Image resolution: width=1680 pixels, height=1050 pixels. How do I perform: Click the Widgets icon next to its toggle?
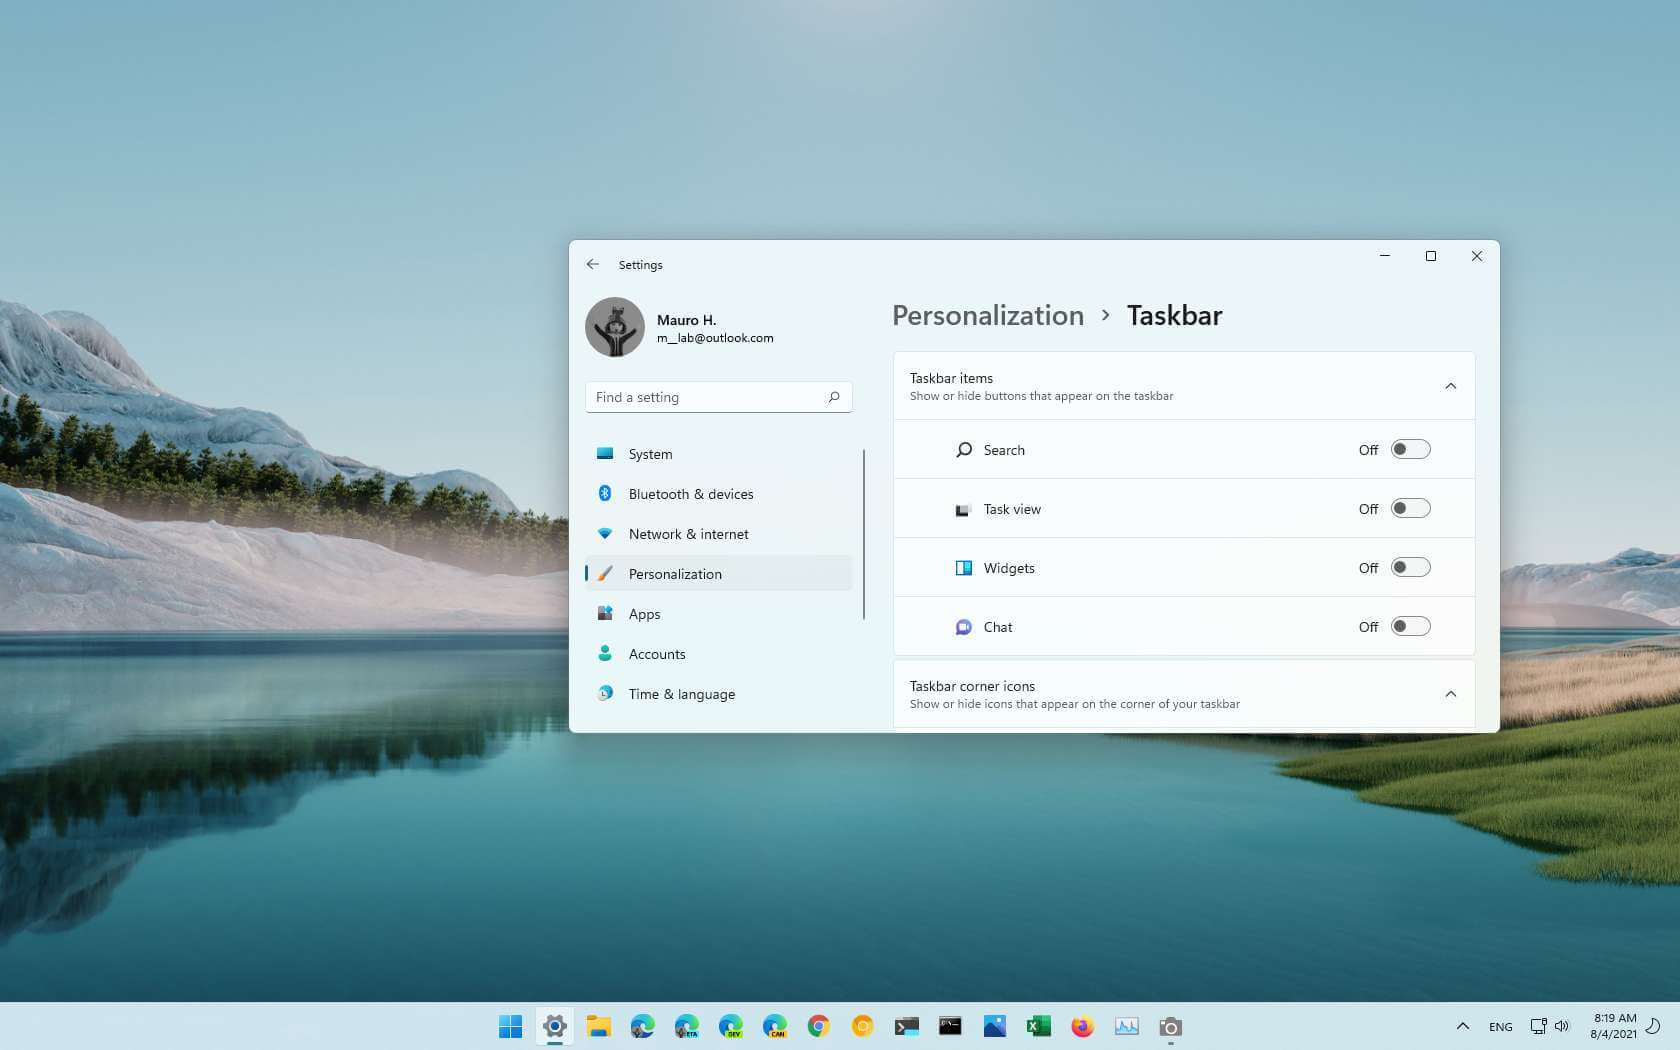(x=963, y=567)
